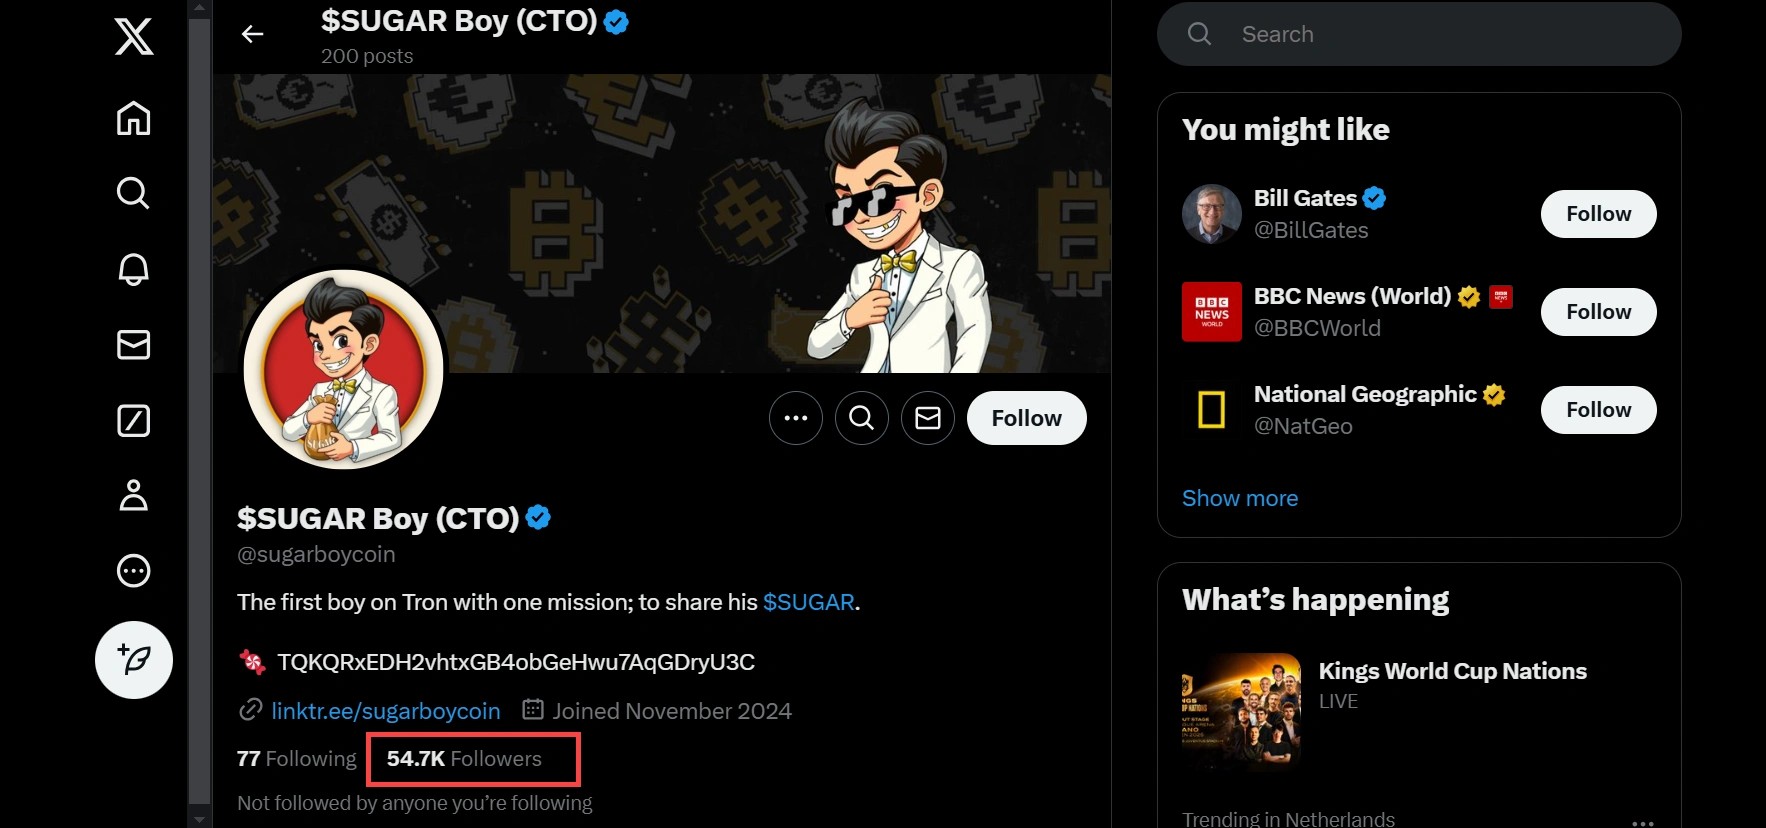
Task: Open Explore with magnifier sidebar icon
Action: click(x=134, y=193)
